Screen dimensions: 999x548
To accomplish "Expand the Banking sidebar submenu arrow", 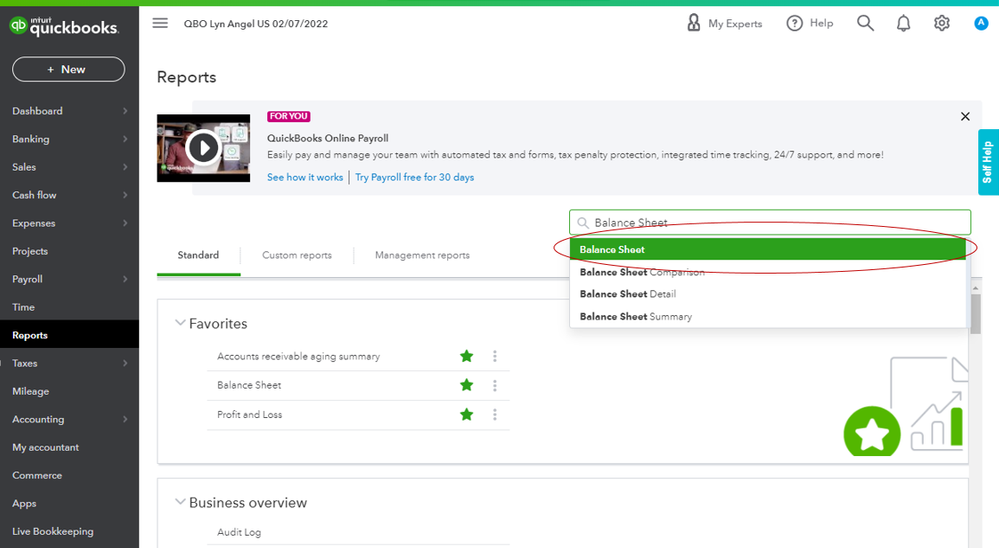I will click(125, 139).
